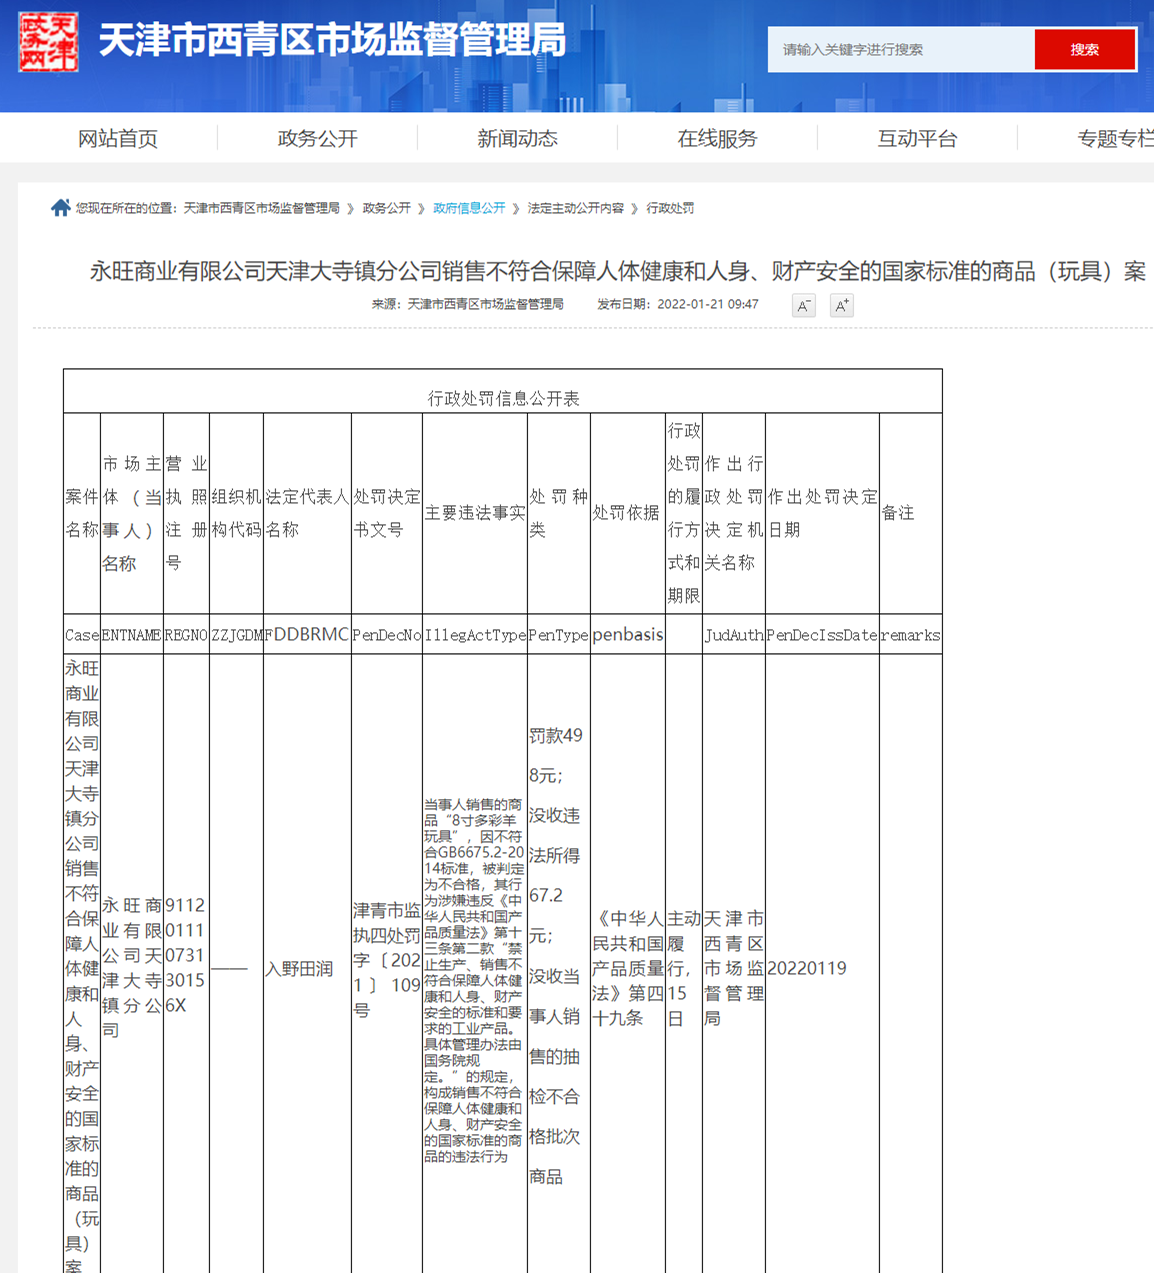Click the 主要违法事实 column header
Viewport: 1154px width, 1273px height.
pyautogui.click(x=475, y=513)
